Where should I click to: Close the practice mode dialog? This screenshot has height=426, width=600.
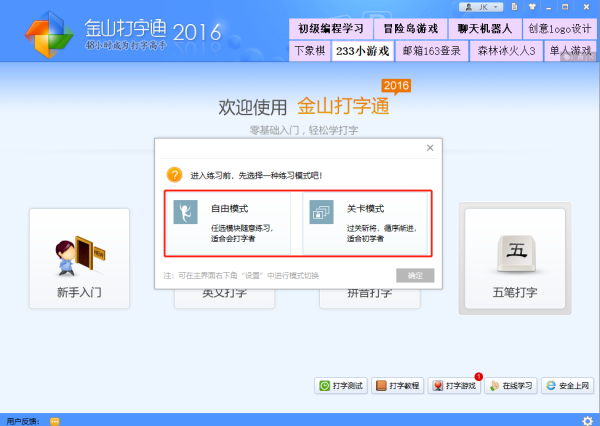coord(430,148)
